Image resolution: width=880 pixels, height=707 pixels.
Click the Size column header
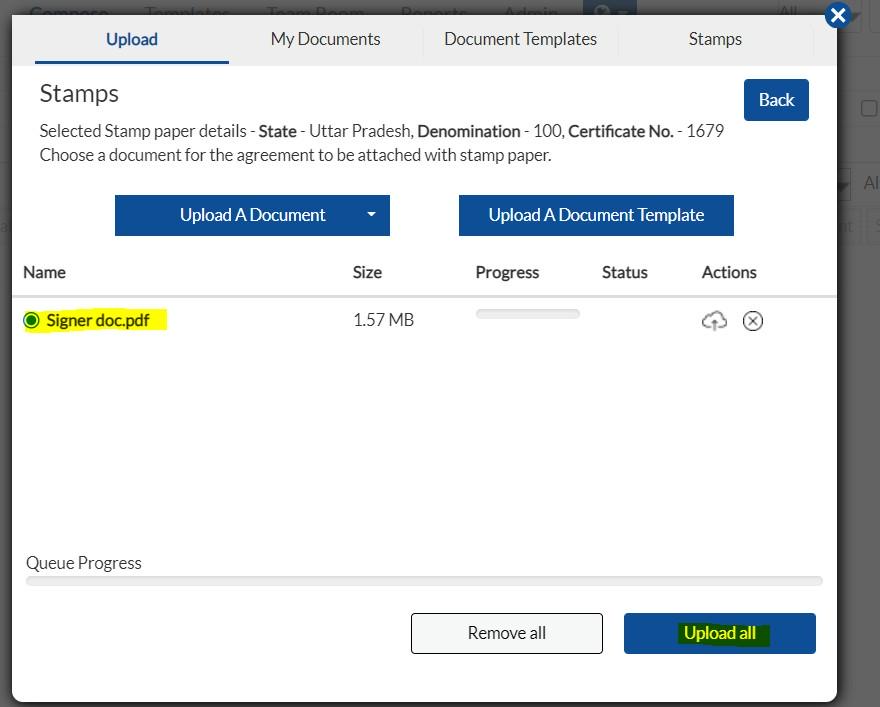pos(367,272)
